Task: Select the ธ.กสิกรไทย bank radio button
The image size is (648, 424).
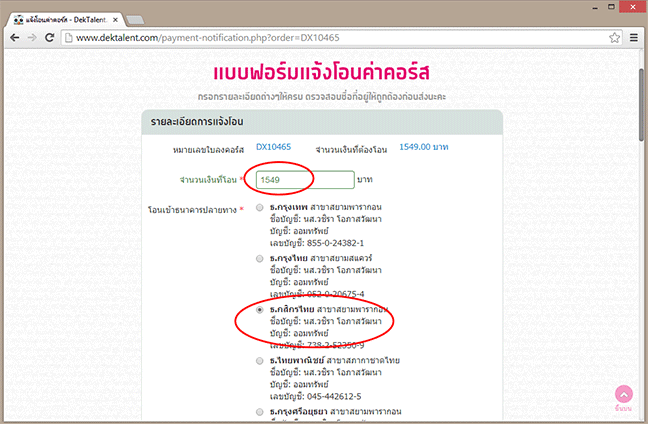Action: click(x=261, y=310)
